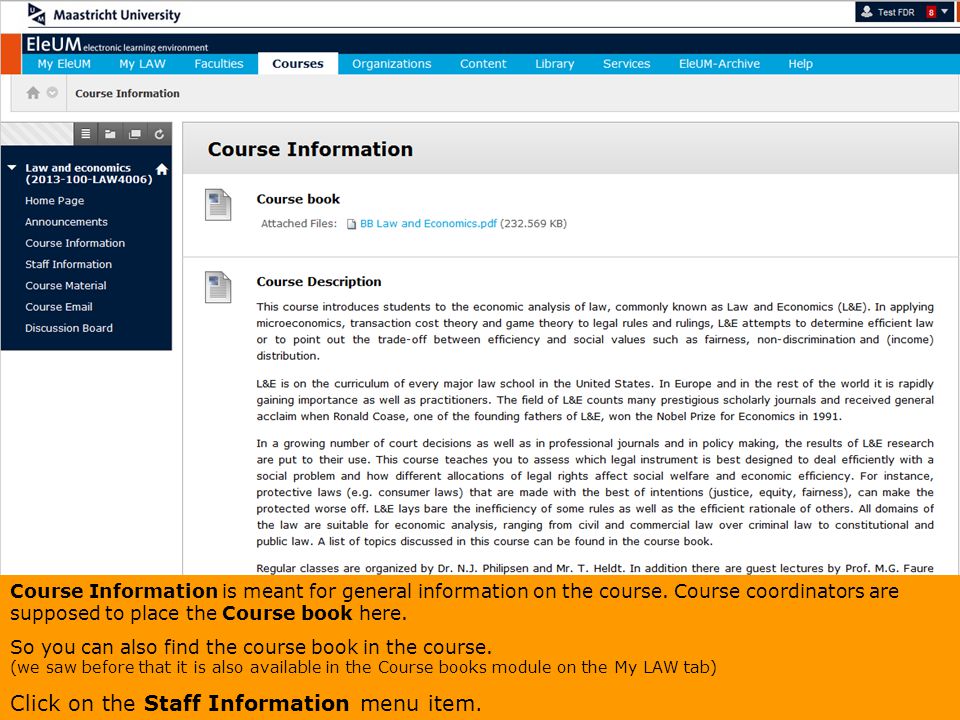Image resolution: width=960 pixels, height=720 pixels.
Task: Click the EleUM electronic learning environment logo
Action: pos(116,44)
